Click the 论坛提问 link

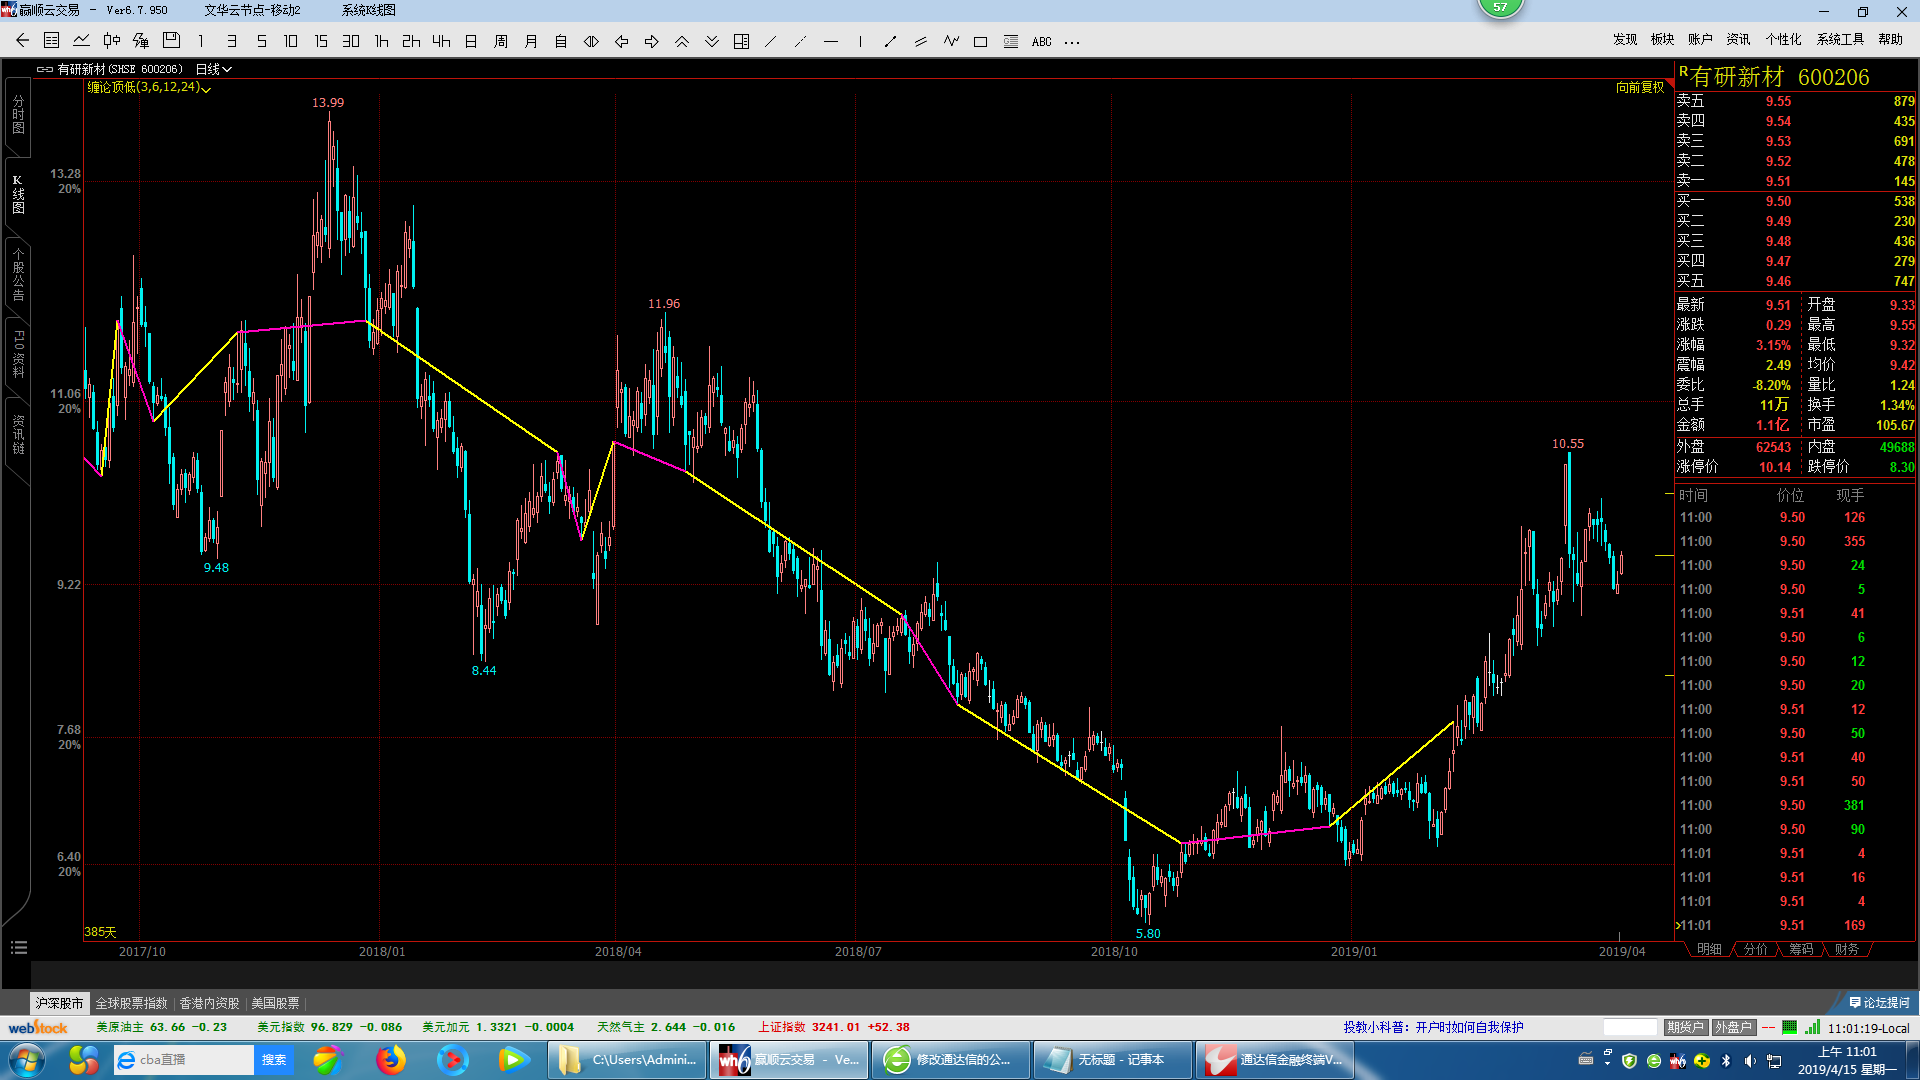point(1879,1002)
